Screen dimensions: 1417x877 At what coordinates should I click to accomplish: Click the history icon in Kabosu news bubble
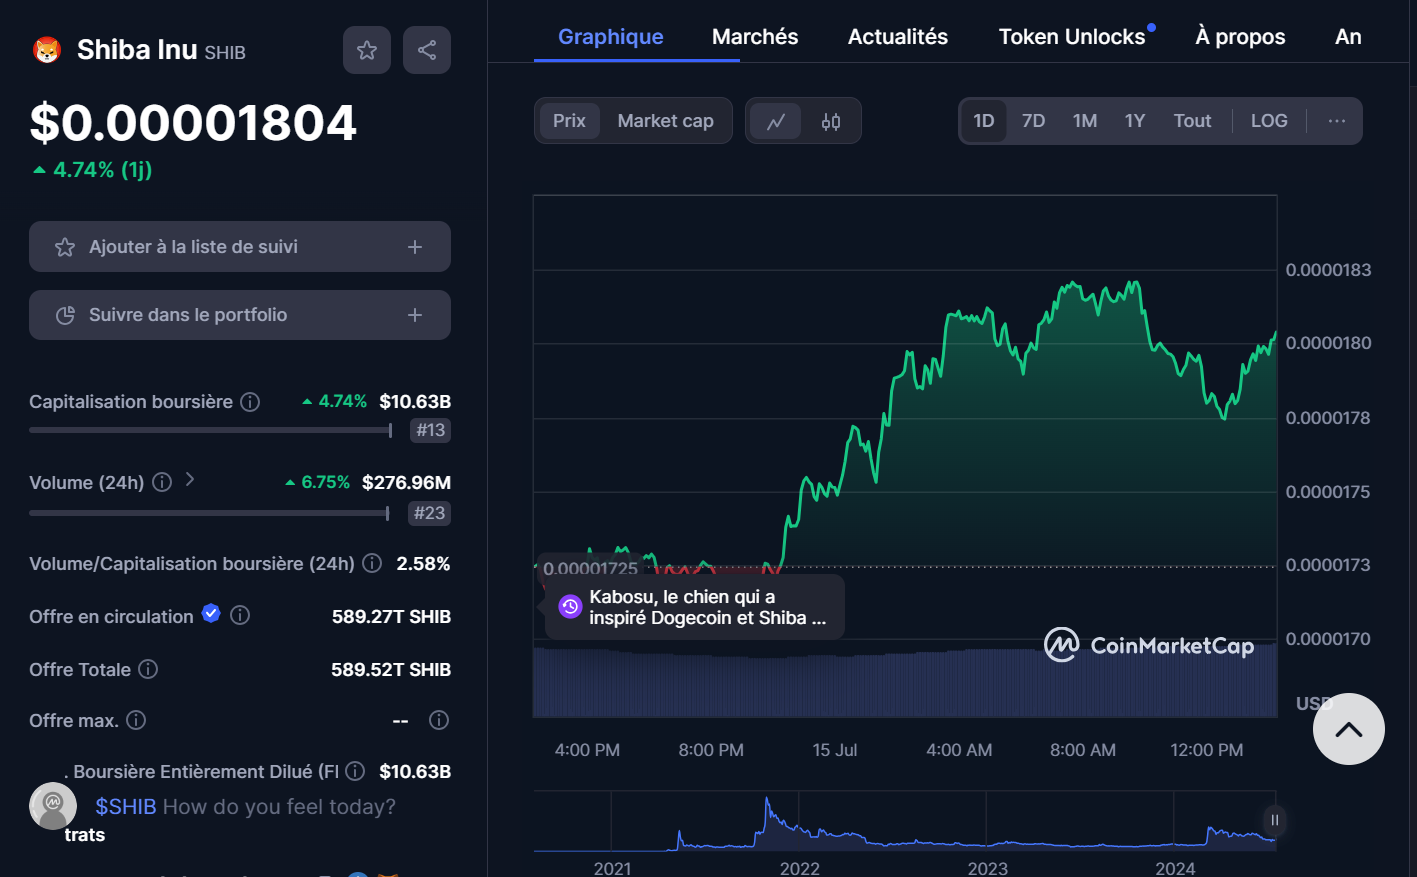[x=570, y=606]
